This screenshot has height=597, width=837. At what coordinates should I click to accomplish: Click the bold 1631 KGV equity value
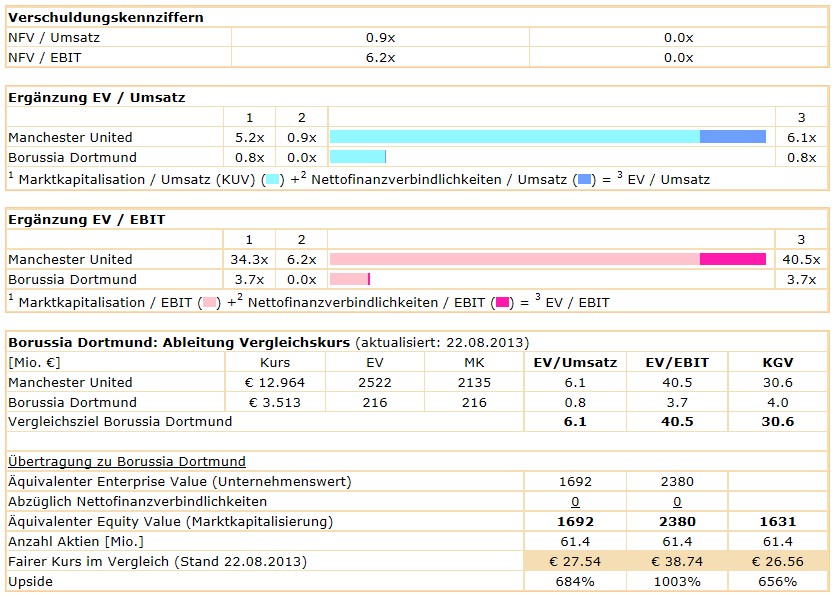click(778, 522)
